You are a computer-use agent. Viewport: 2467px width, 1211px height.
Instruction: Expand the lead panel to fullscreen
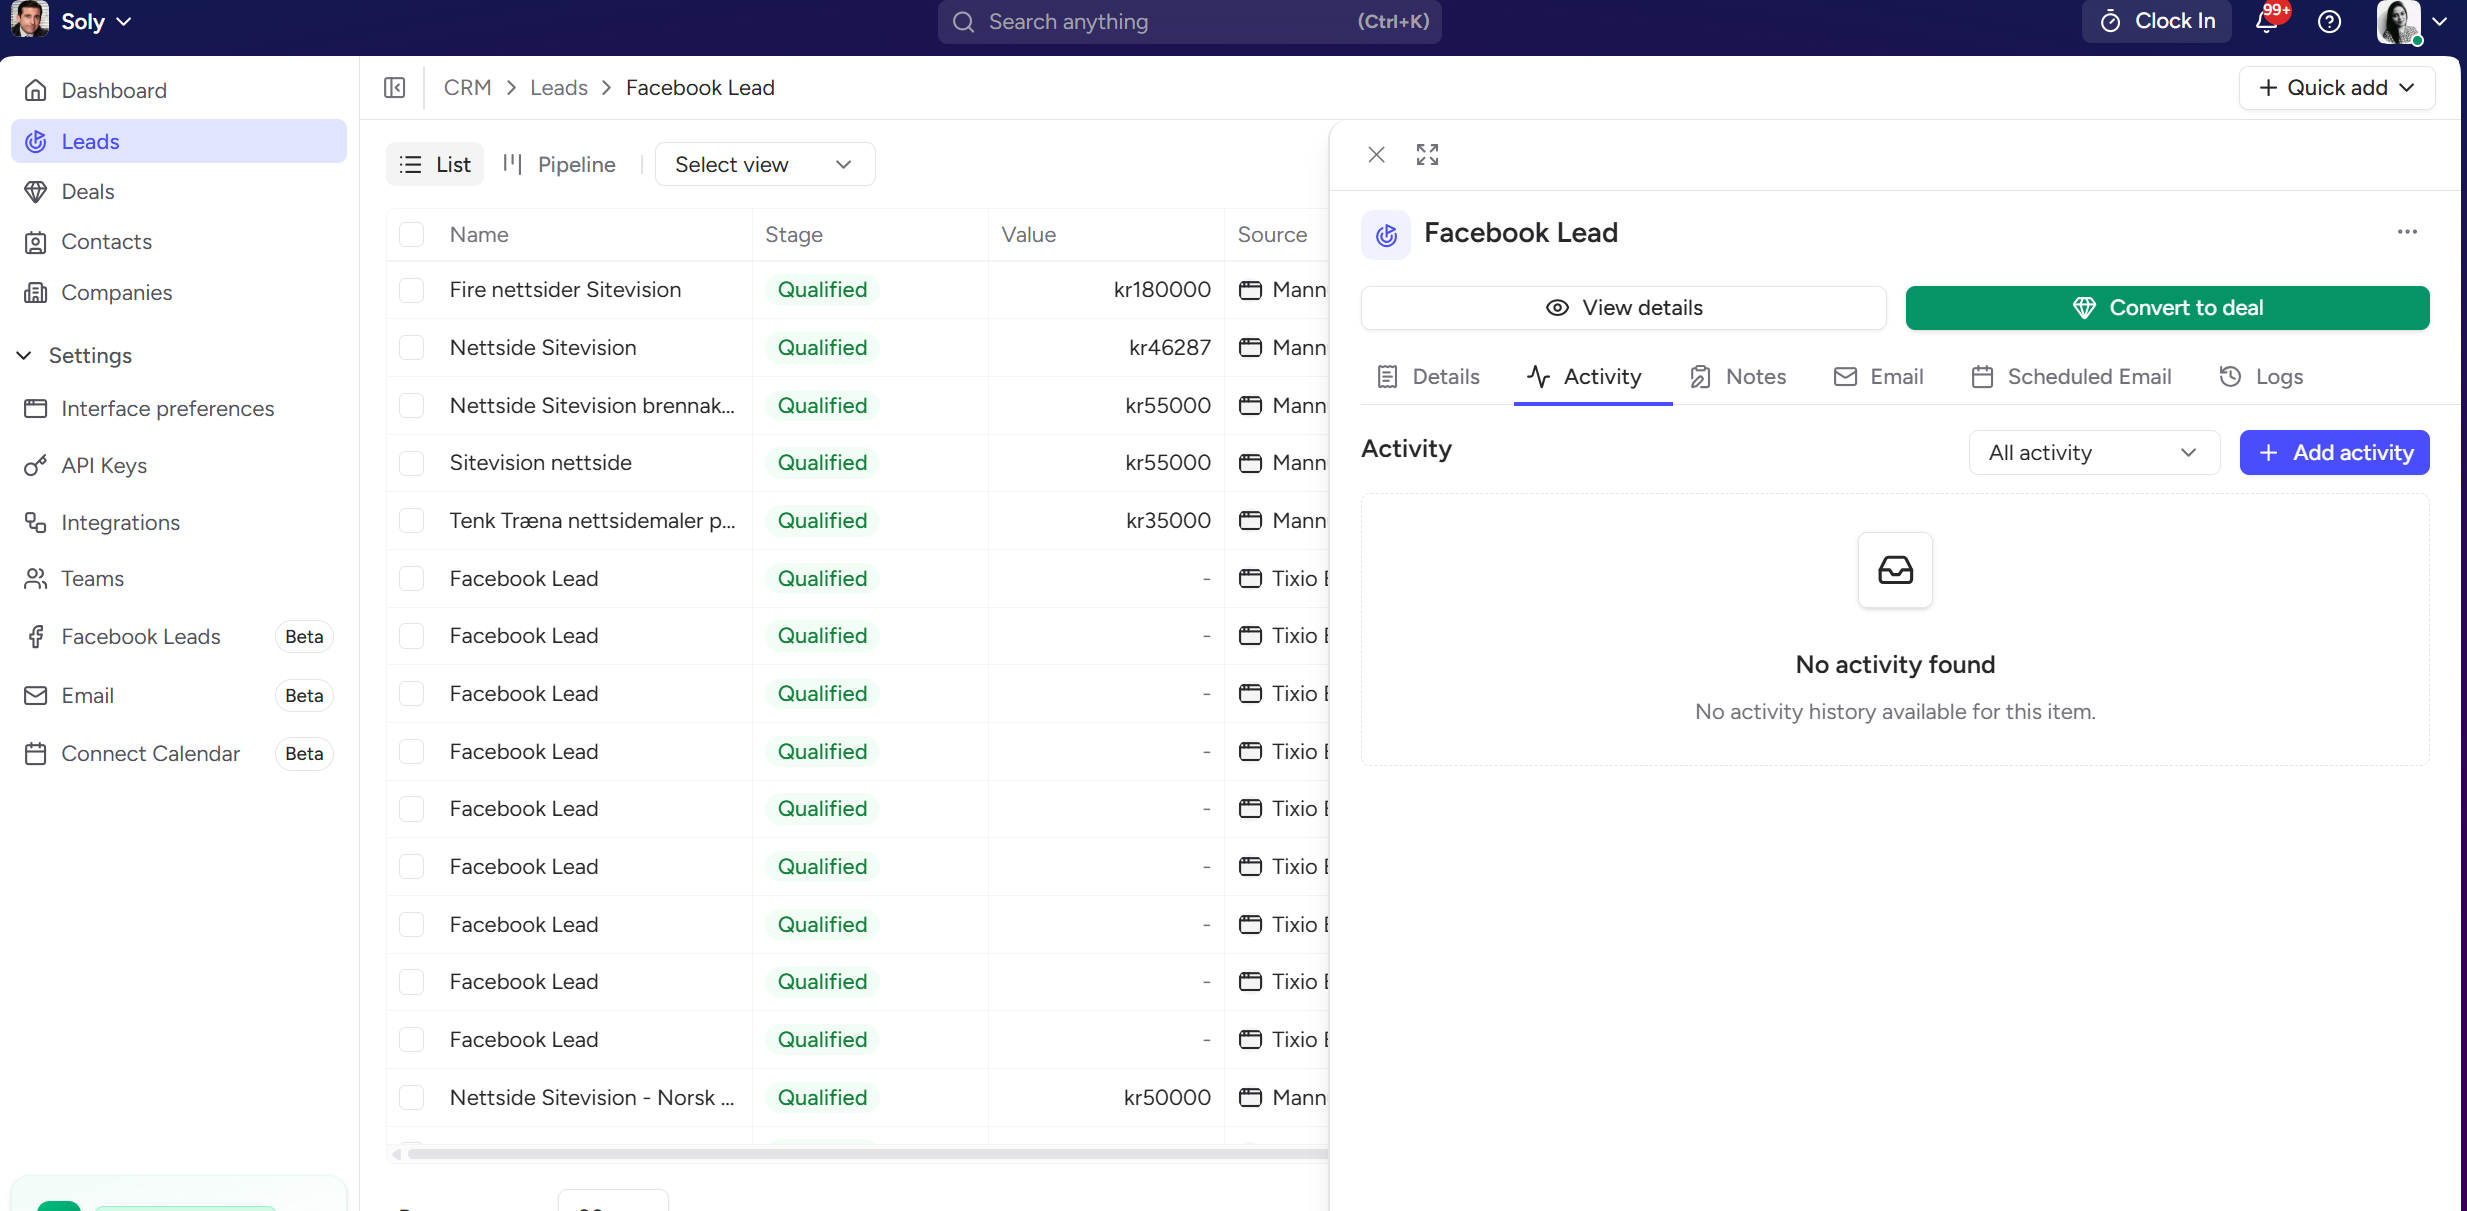point(1427,154)
